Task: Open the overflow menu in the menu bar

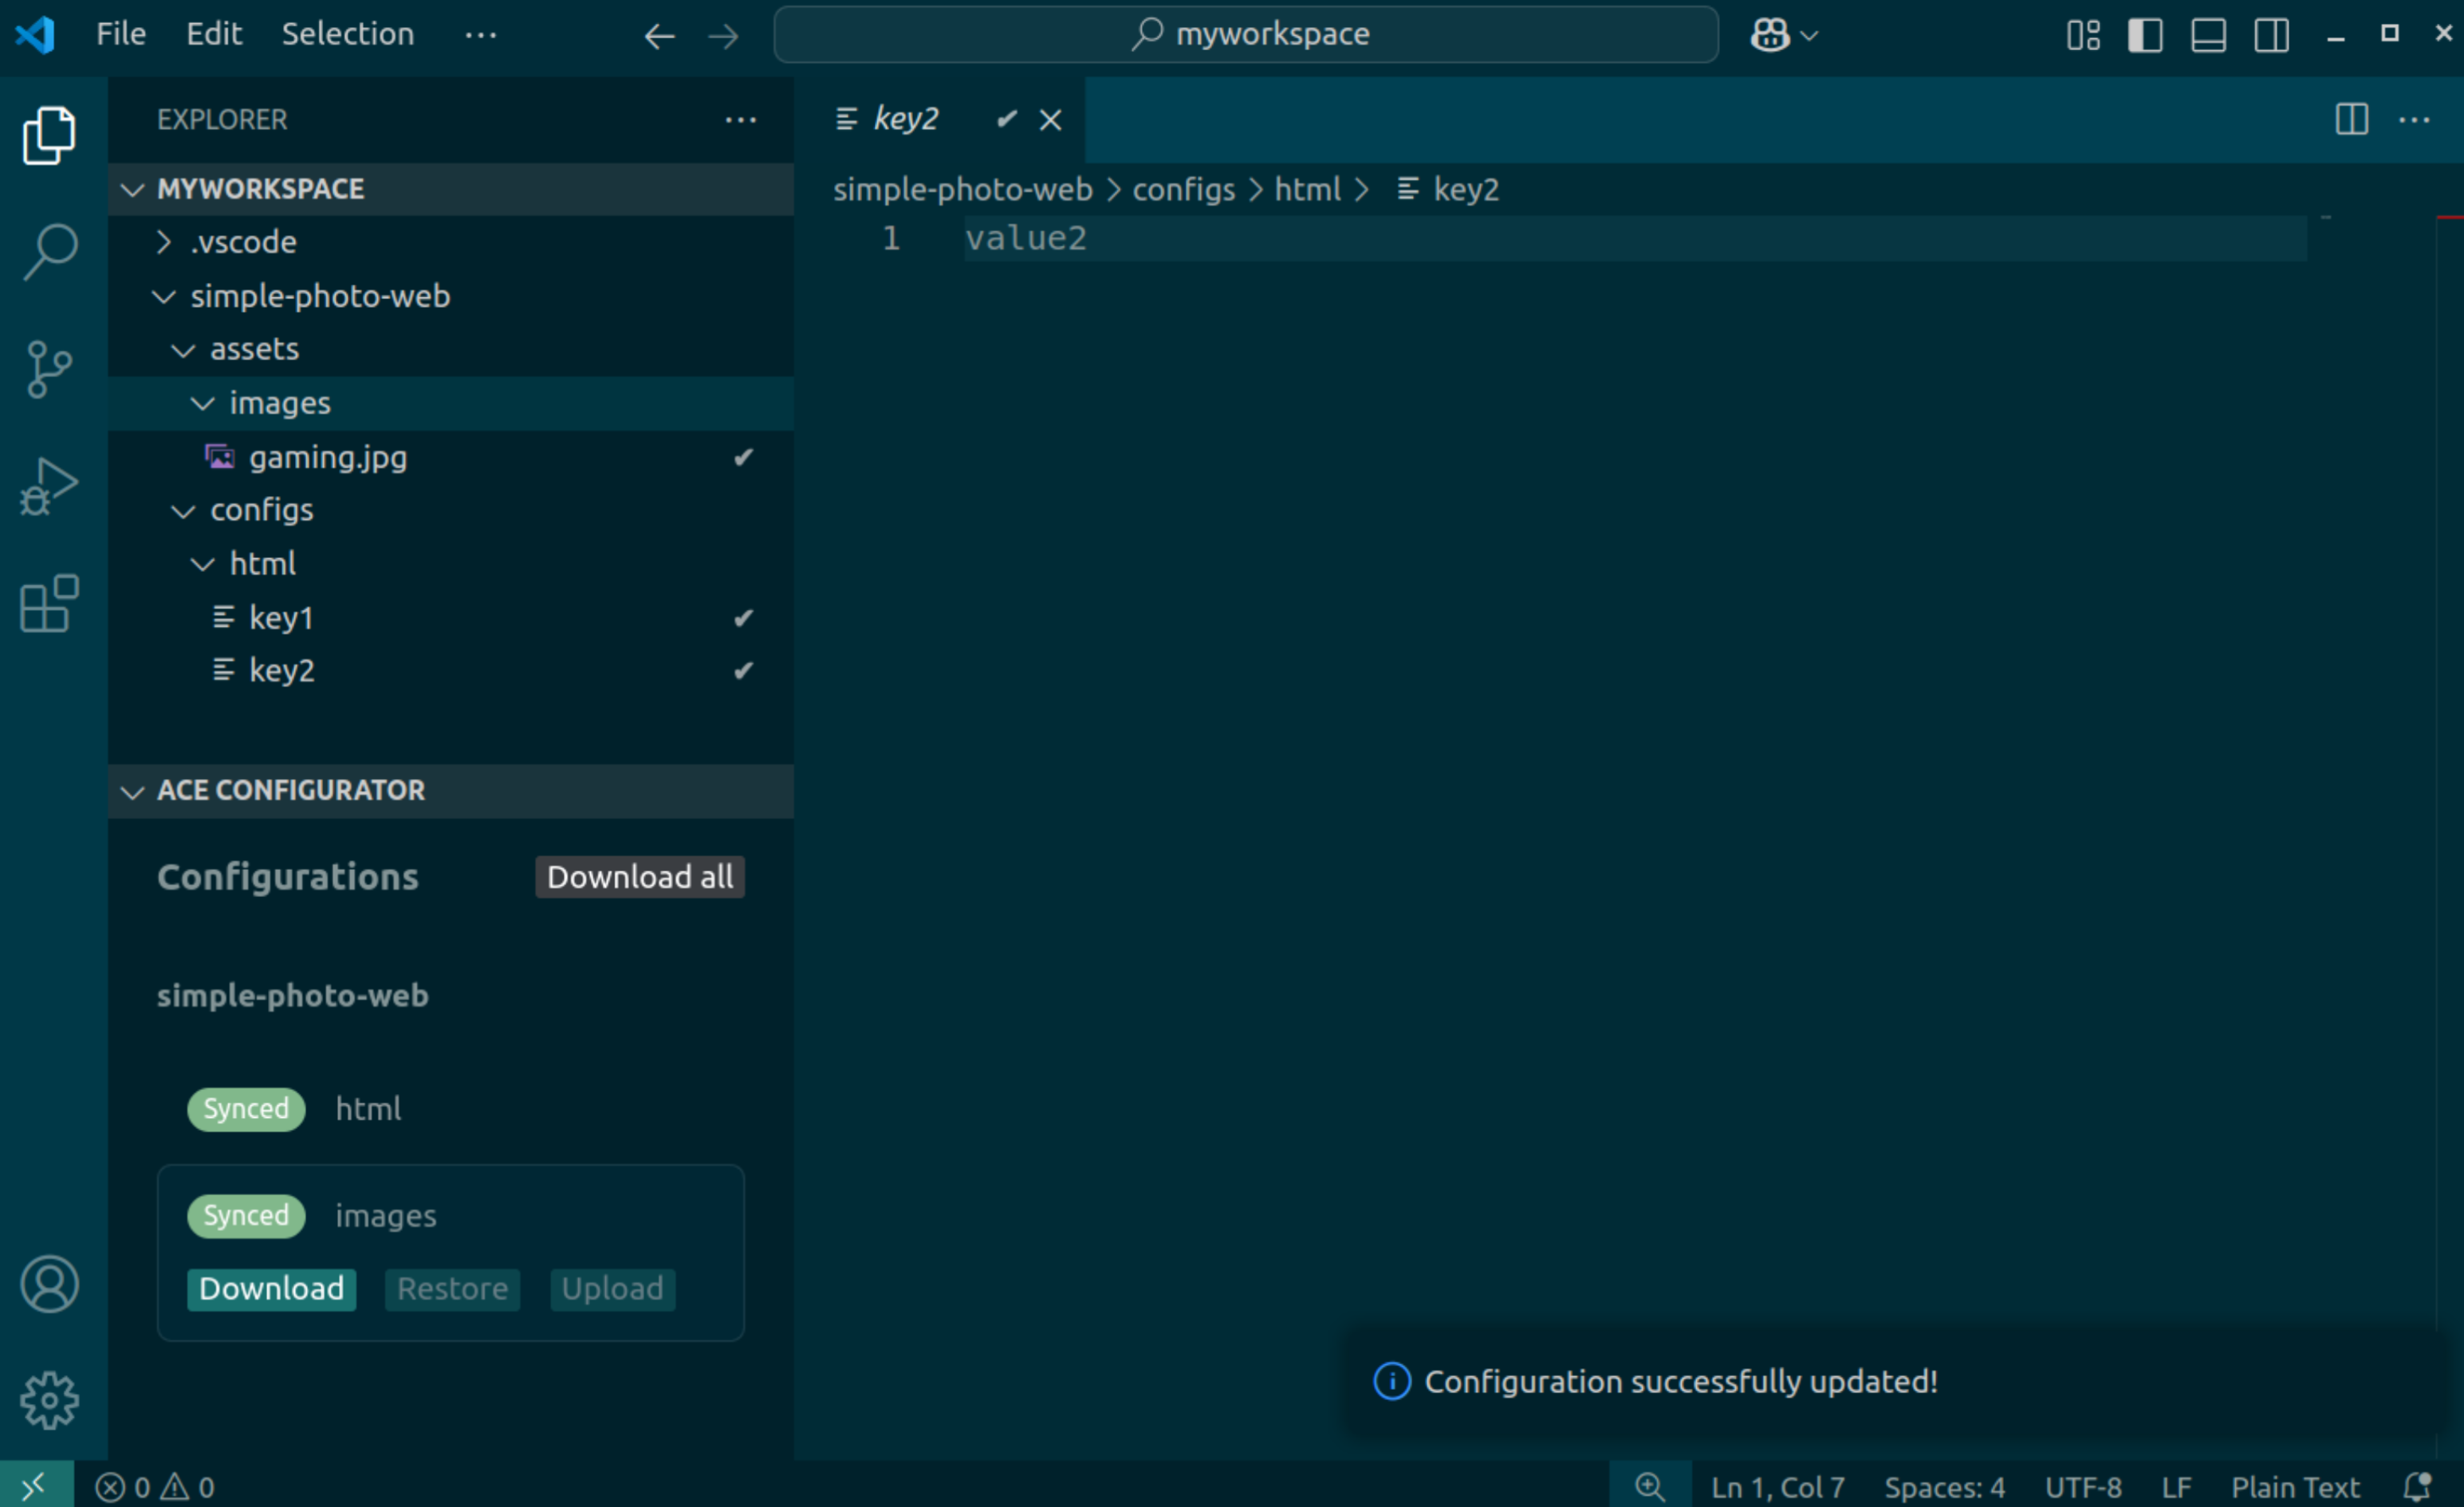Action: point(480,36)
